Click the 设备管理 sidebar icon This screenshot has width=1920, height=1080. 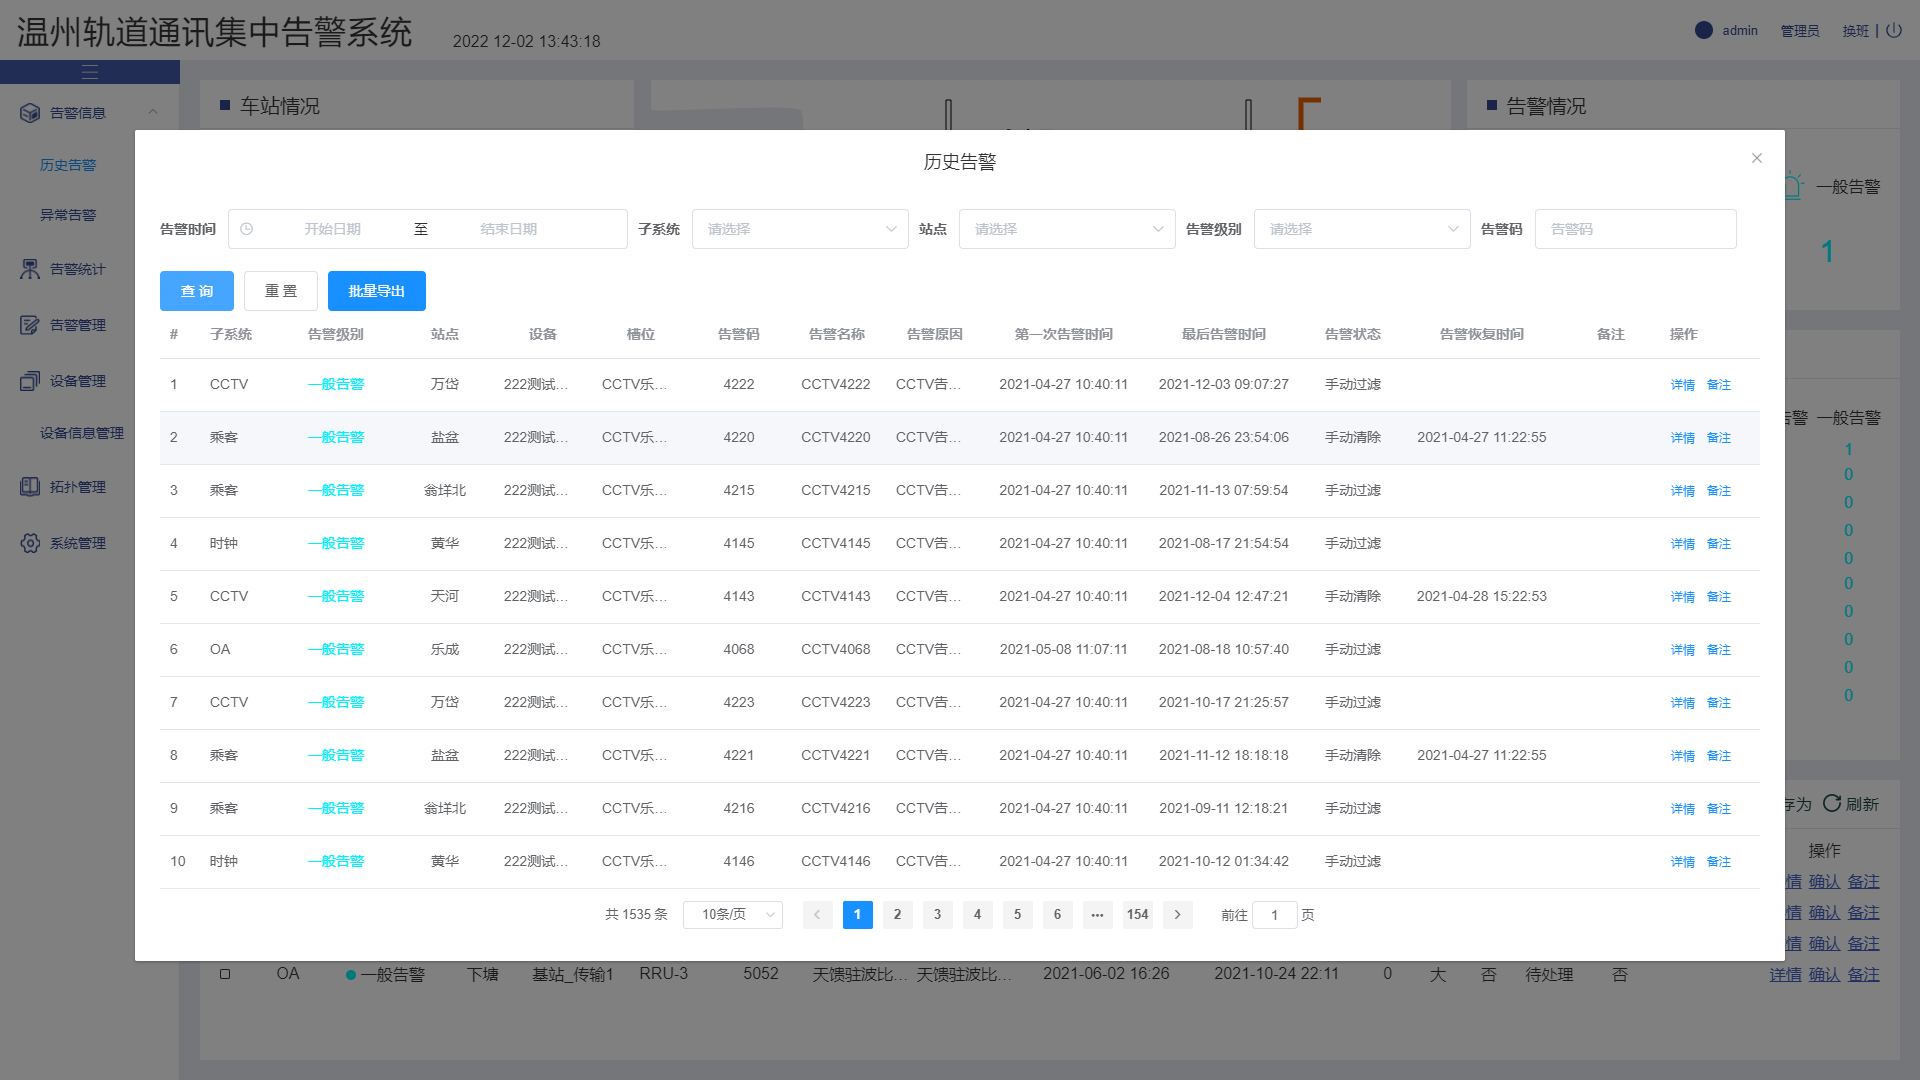tap(30, 381)
